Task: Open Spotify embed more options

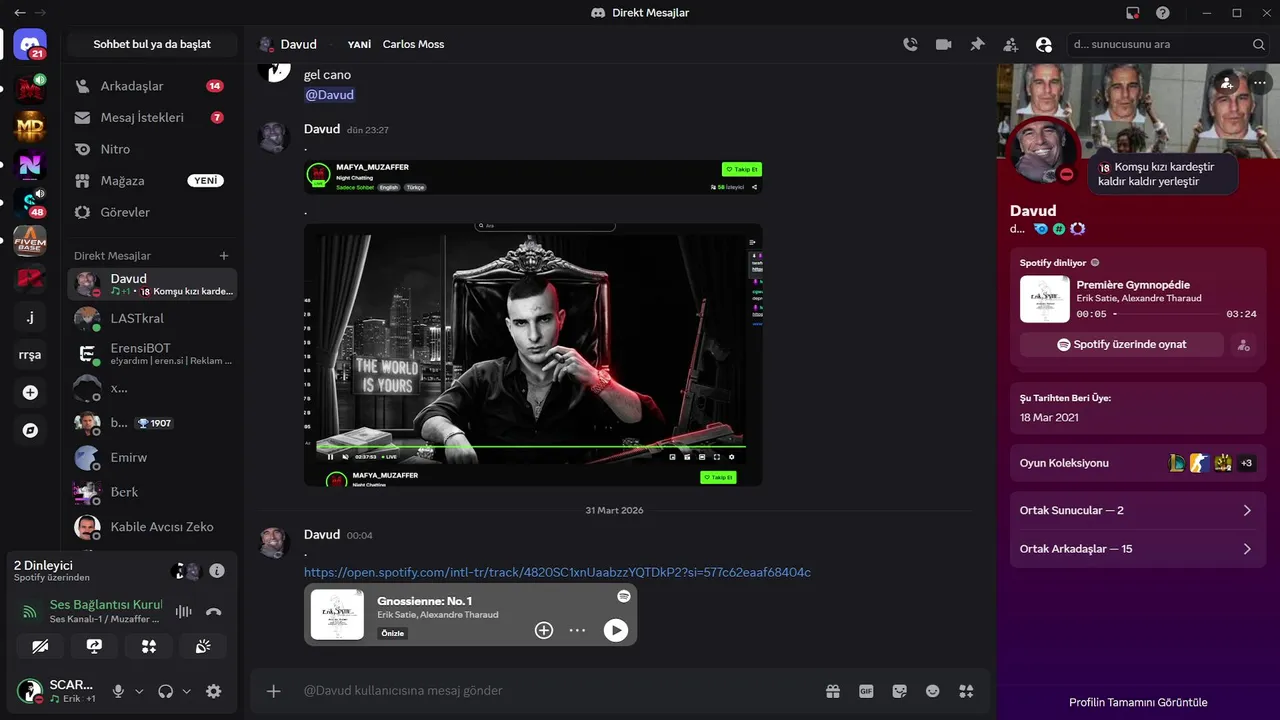Action: coord(577,630)
